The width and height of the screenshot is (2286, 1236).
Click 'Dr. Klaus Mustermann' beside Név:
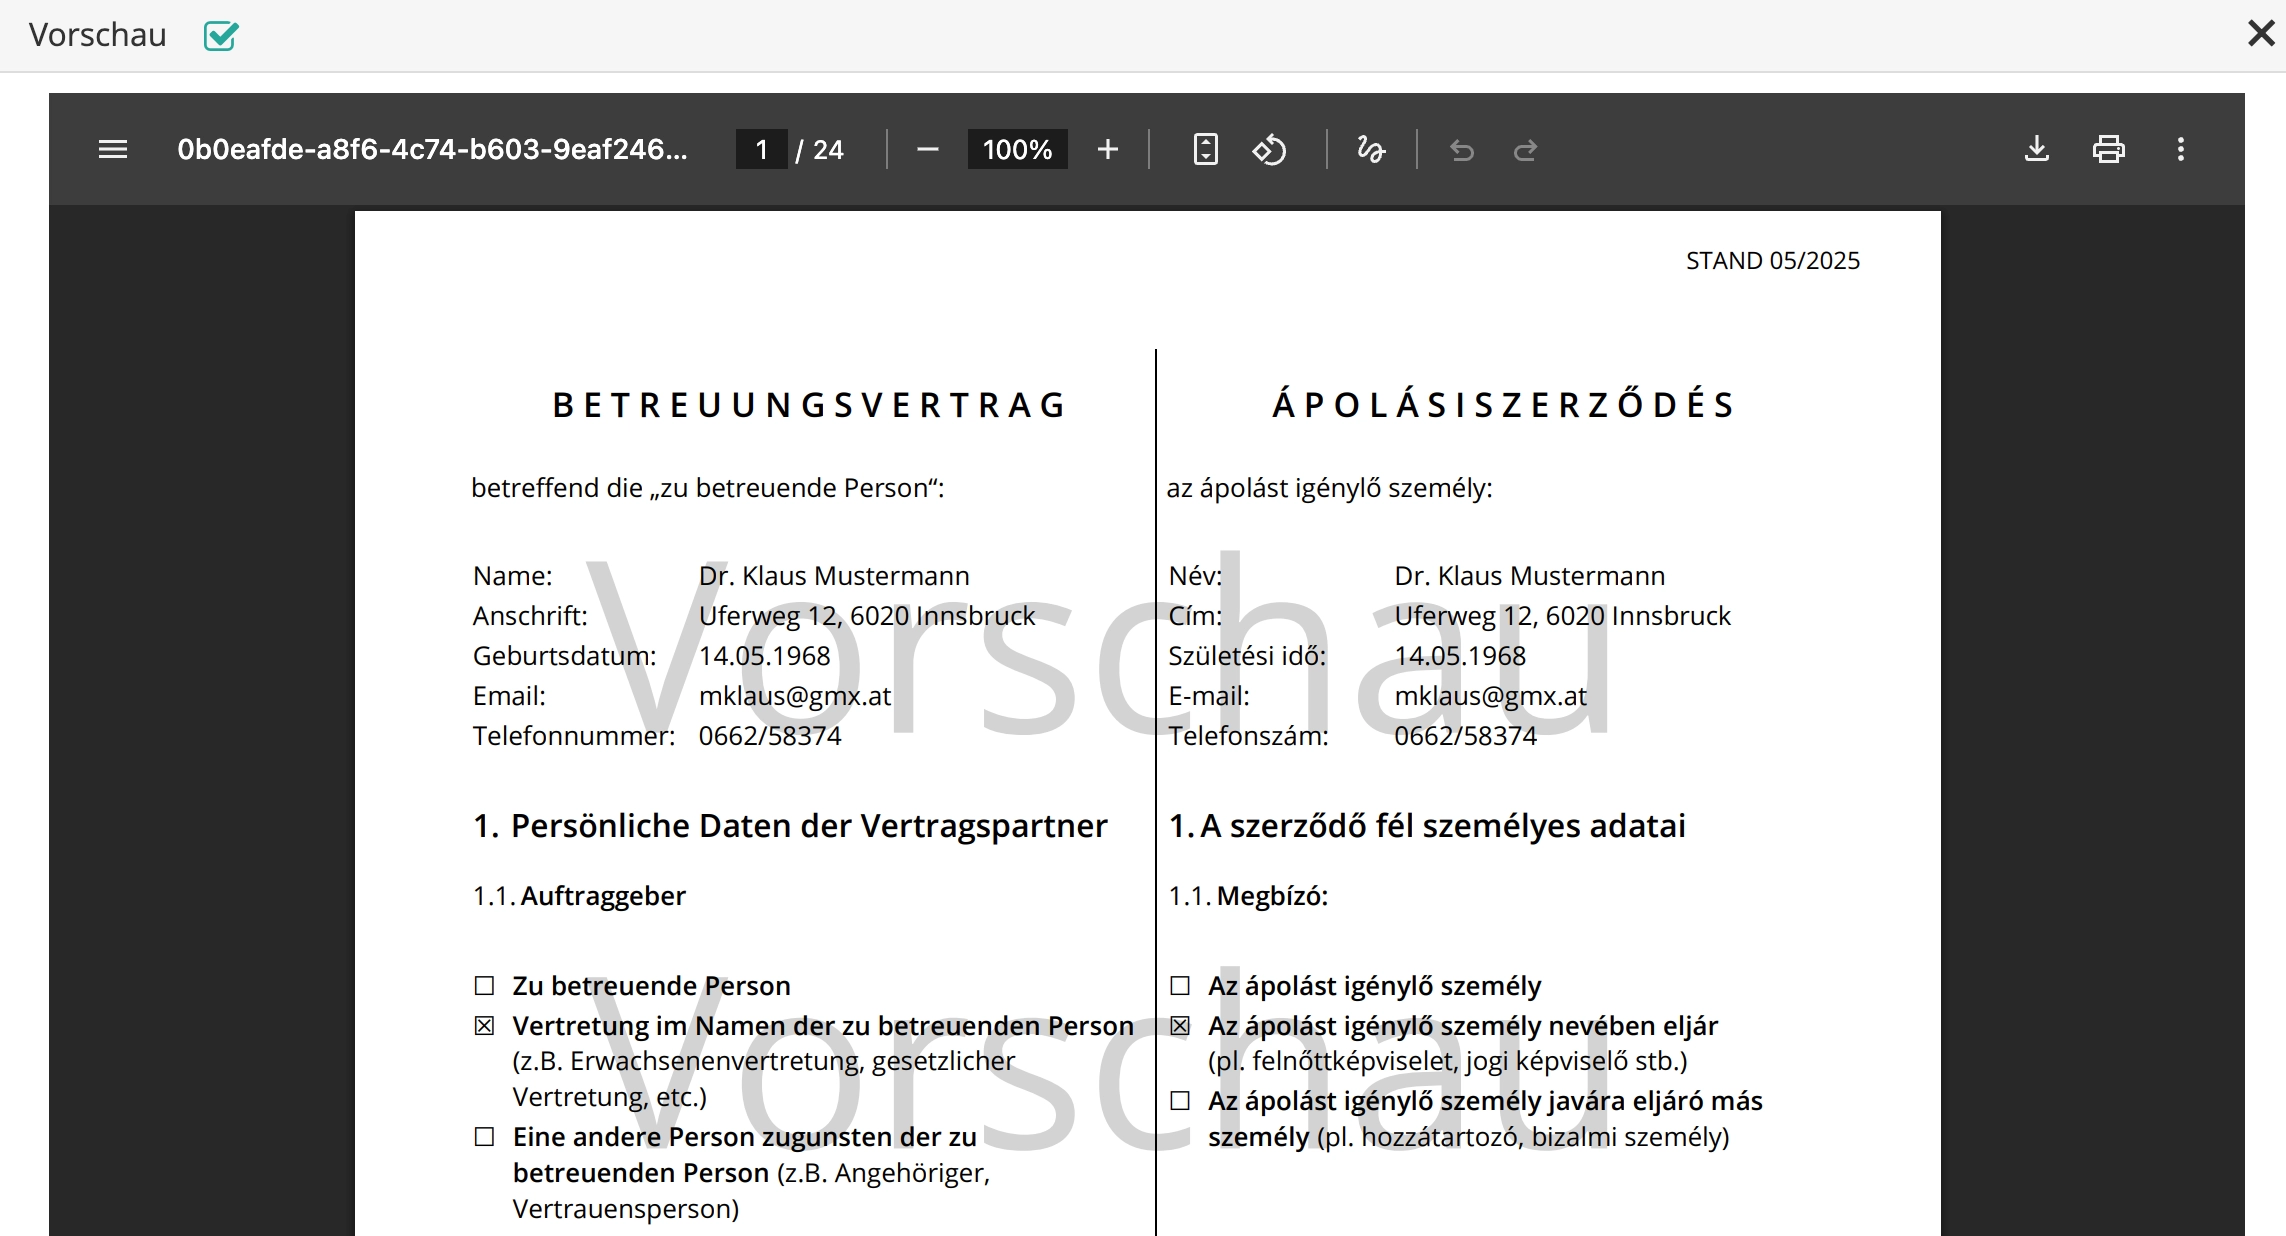(x=1530, y=576)
